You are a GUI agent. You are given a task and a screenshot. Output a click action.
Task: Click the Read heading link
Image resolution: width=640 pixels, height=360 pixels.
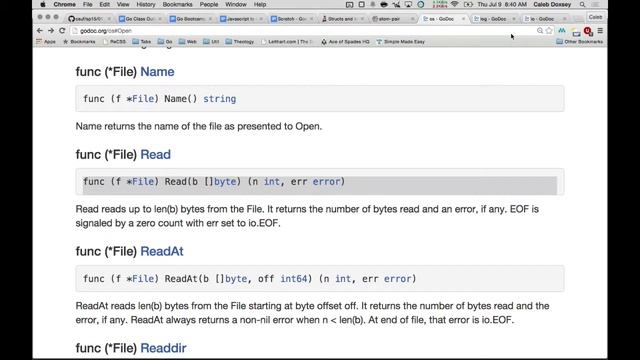tap(156, 155)
